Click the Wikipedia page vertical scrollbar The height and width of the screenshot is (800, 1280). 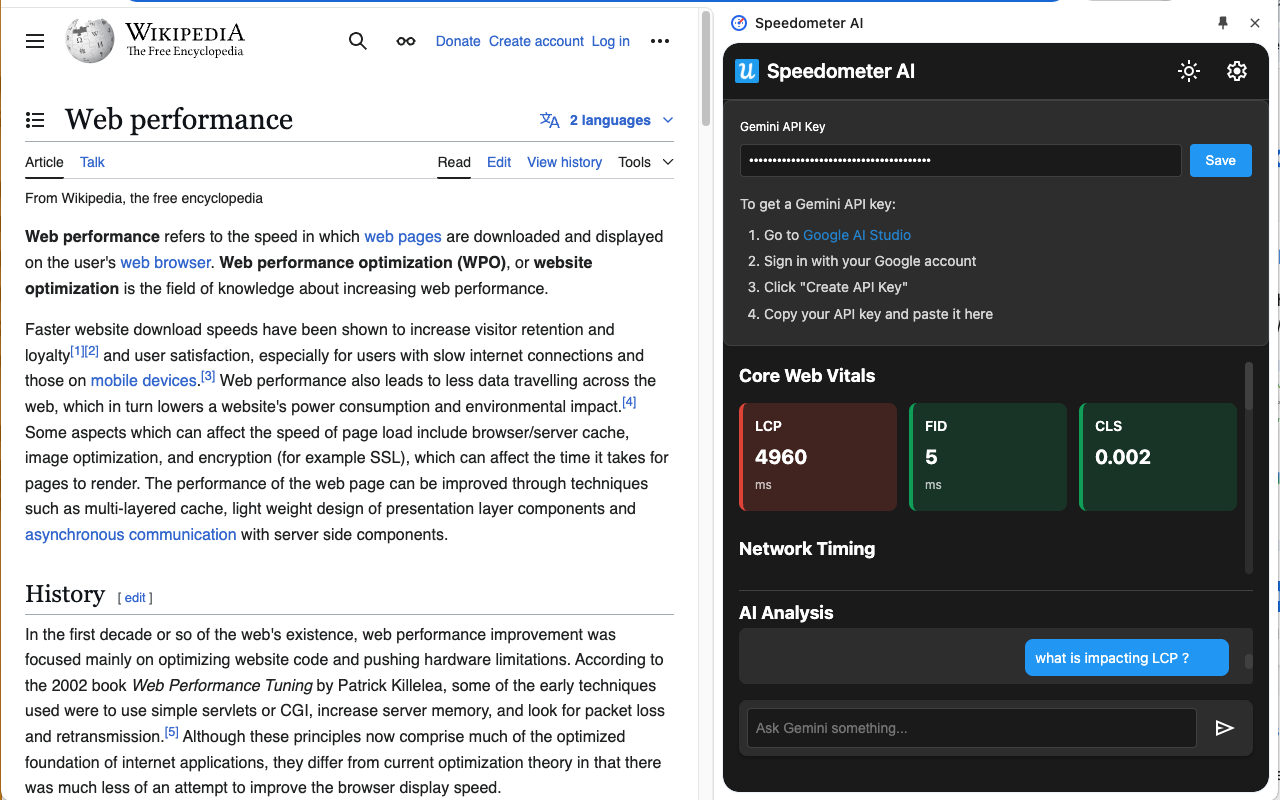706,67
